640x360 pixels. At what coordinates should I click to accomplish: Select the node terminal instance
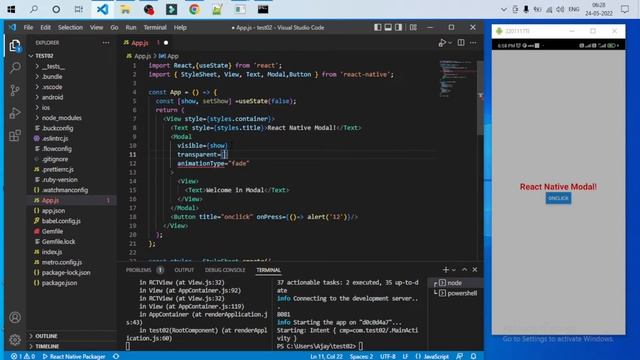tap(454, 282)
